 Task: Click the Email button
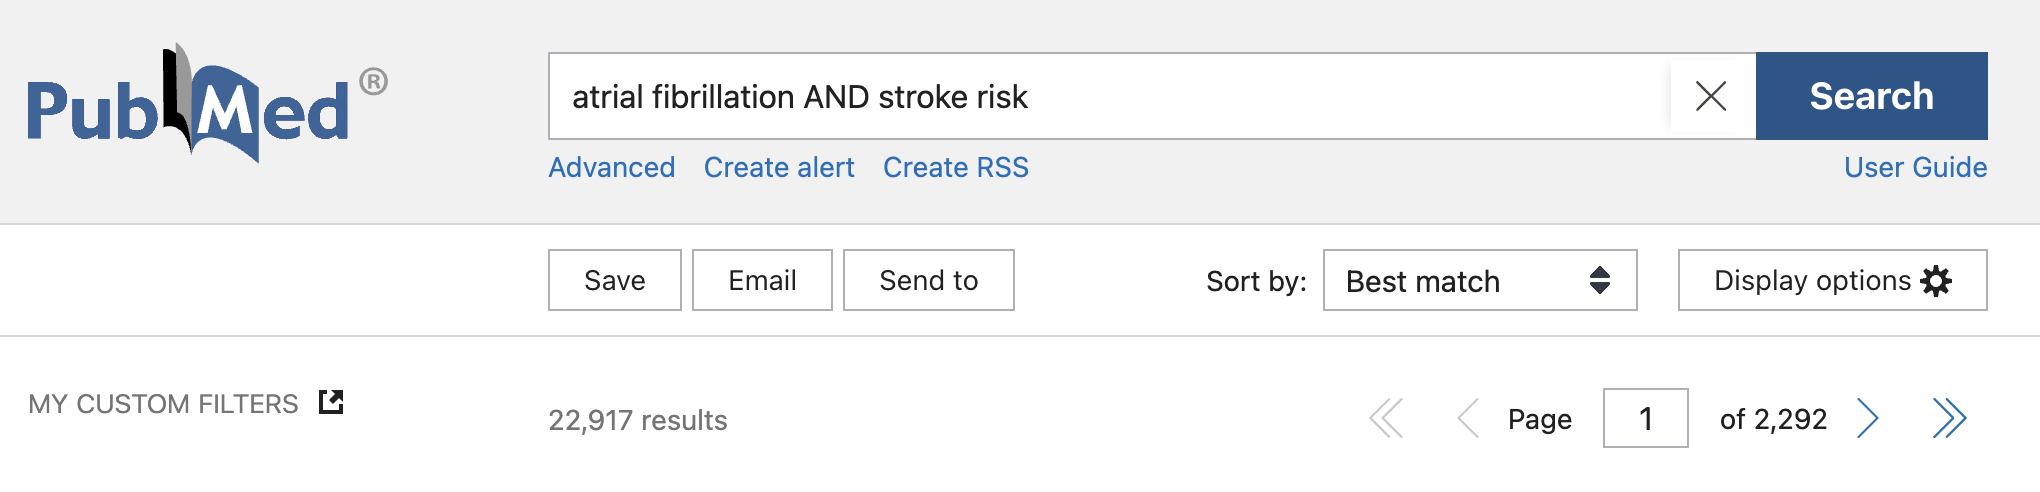(x=762, y=280)
